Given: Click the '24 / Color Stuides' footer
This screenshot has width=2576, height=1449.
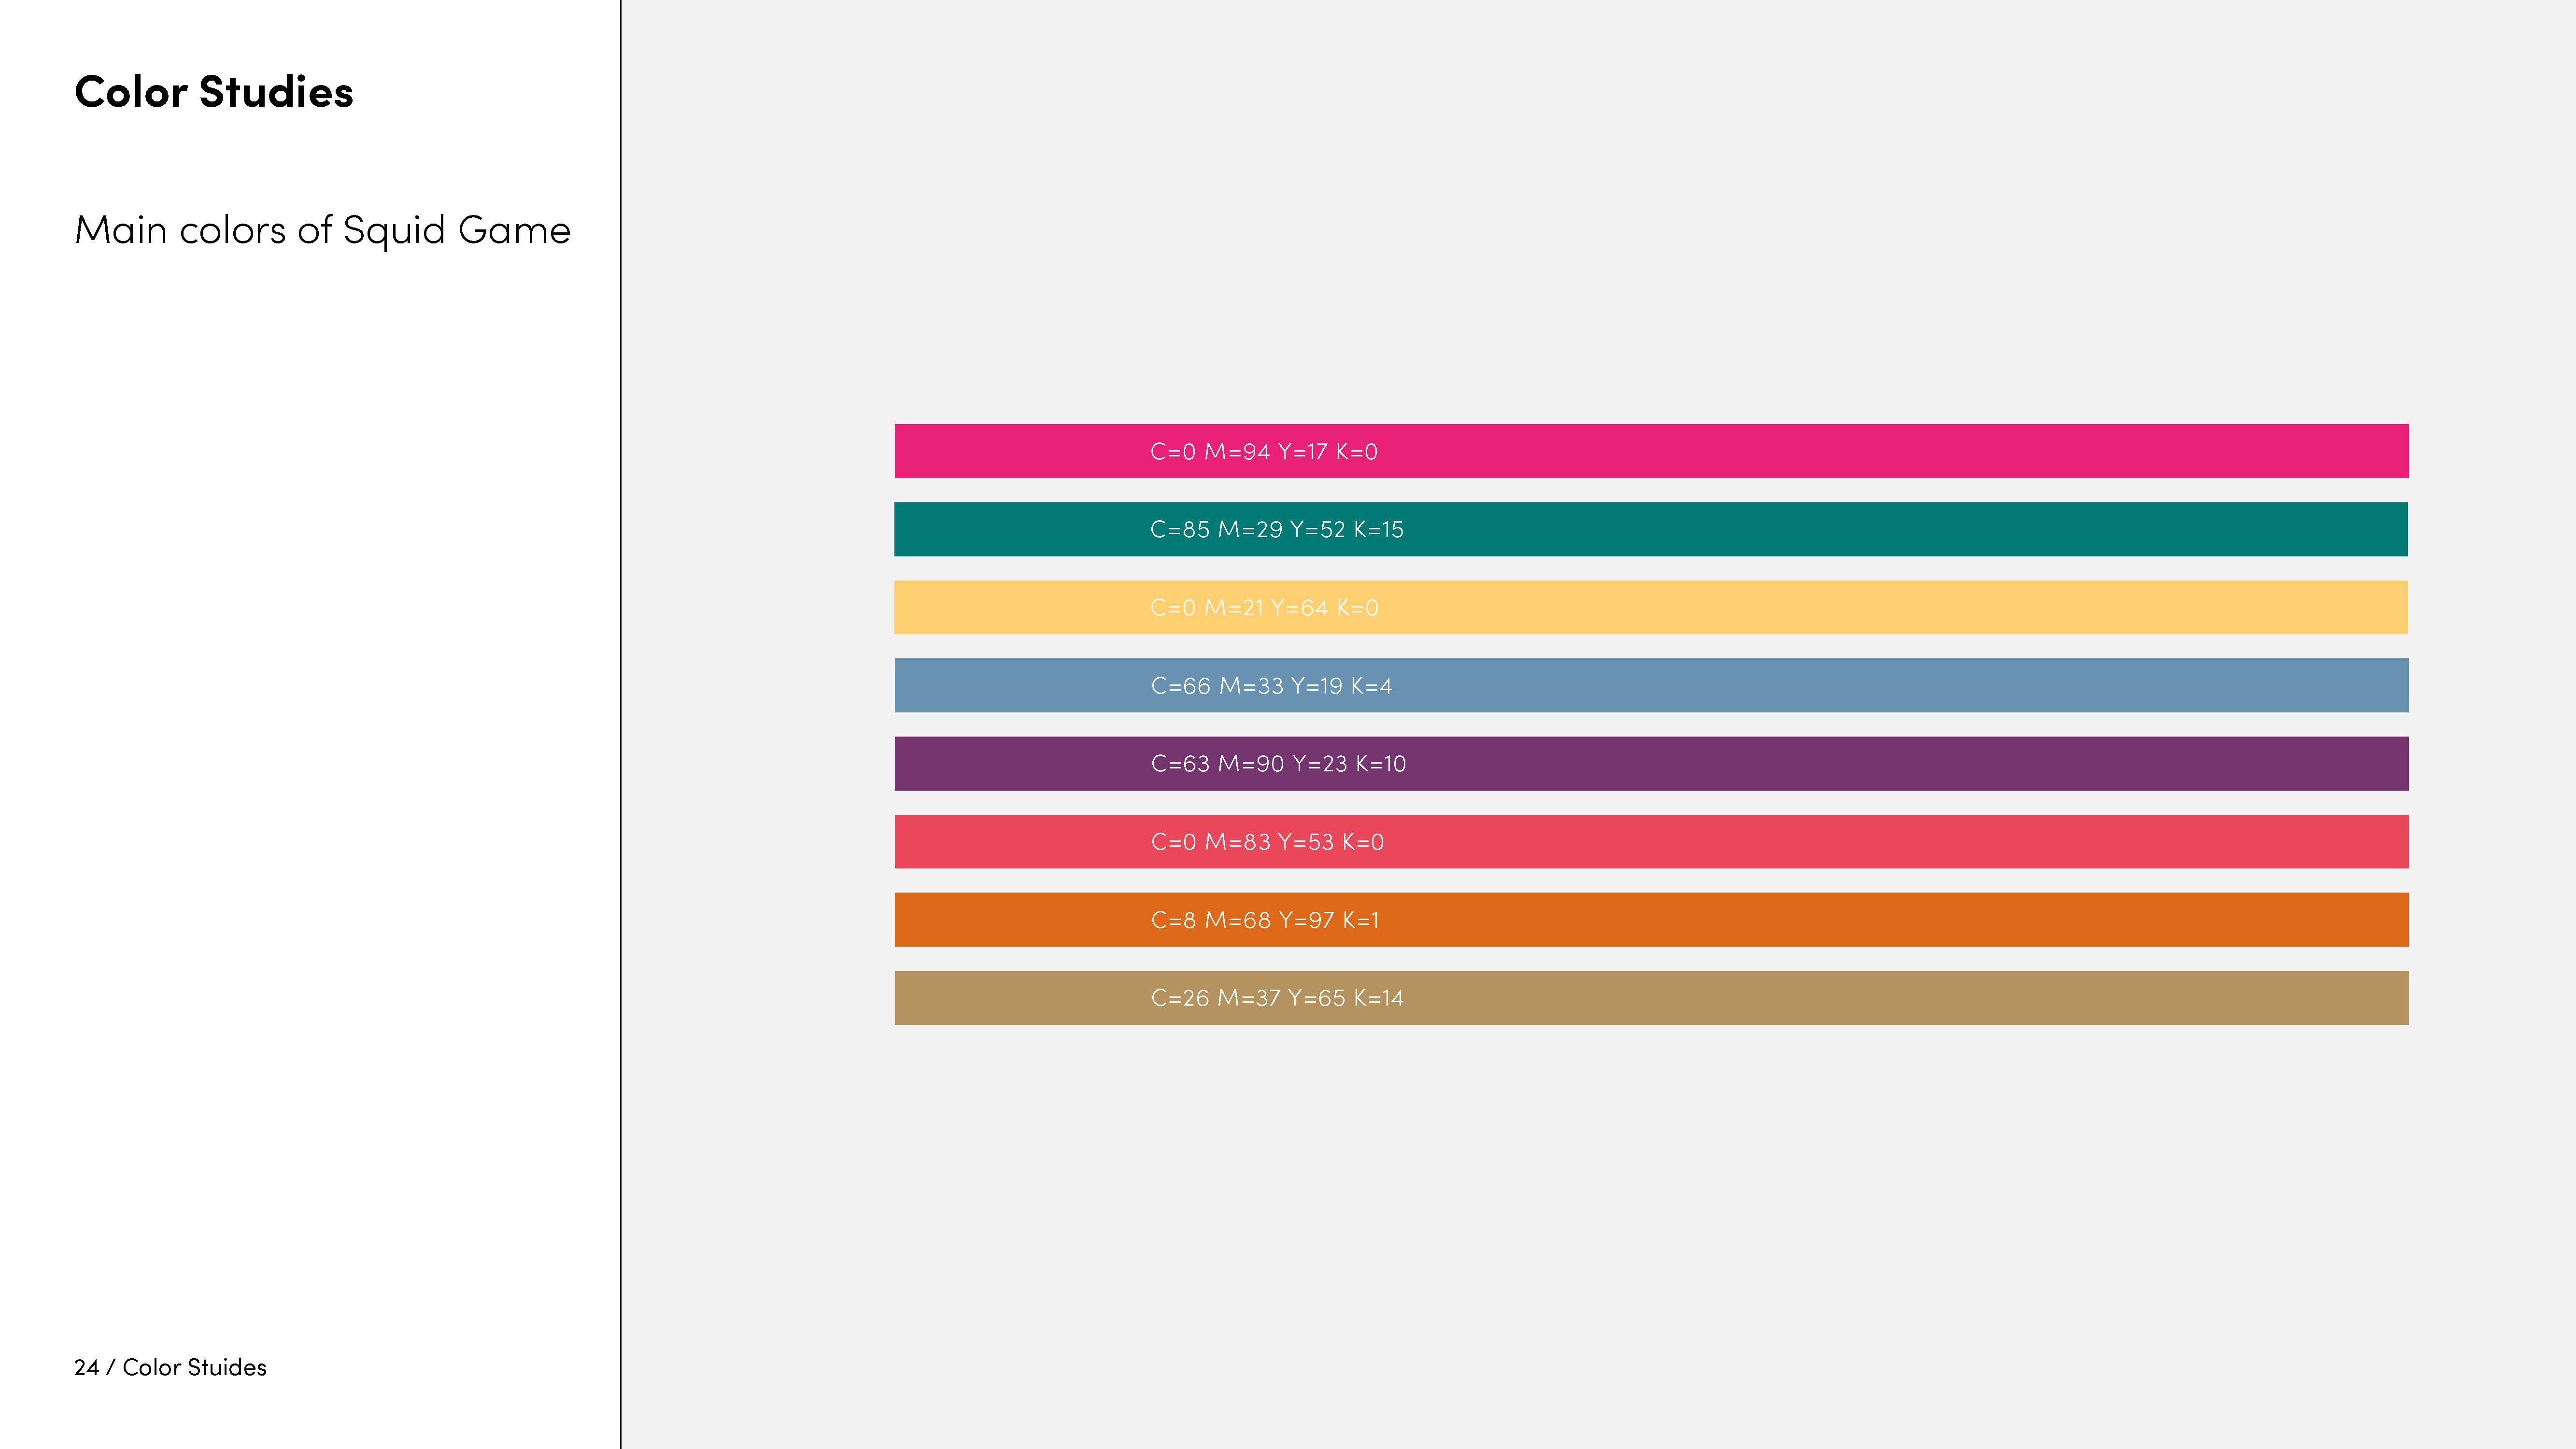Looking at the screenshot, I should pyautogui.click(x=170, y=1367).
